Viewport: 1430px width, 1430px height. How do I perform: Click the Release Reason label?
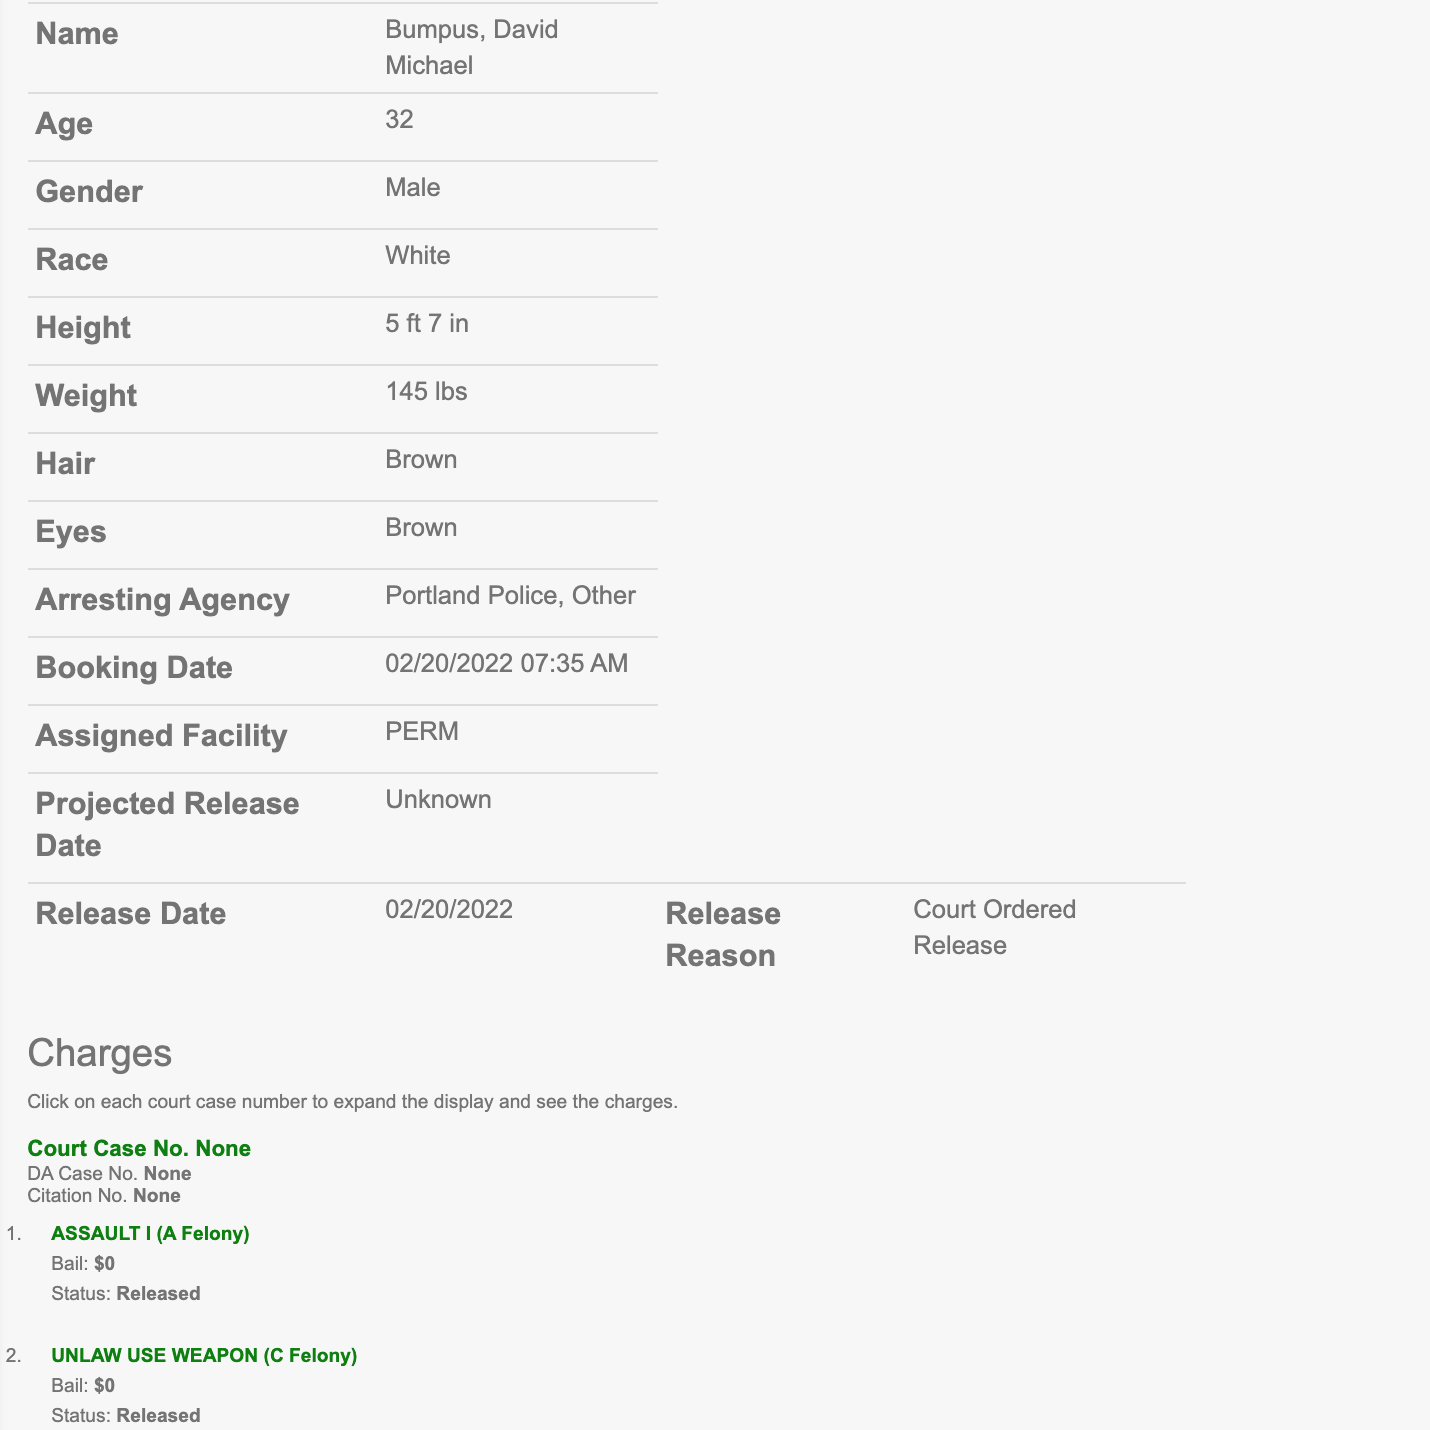pos(723,934)
